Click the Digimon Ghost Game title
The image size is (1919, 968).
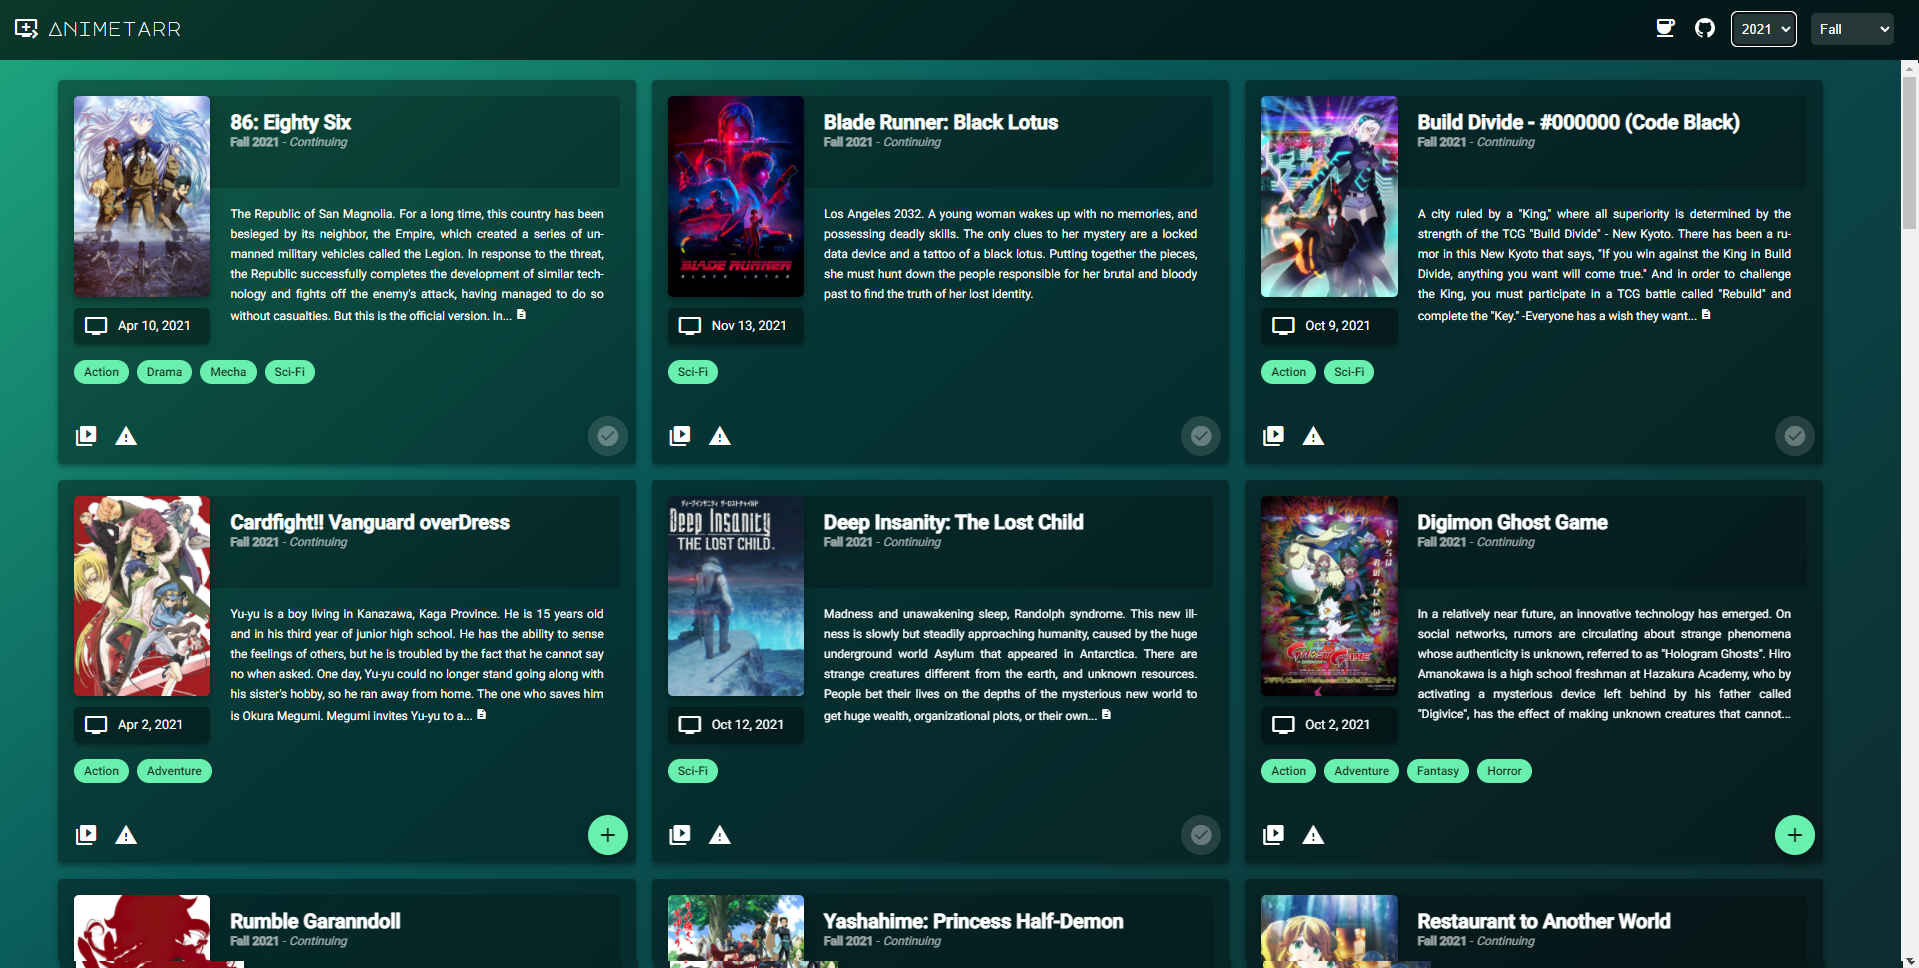[x=1512, y=522]
